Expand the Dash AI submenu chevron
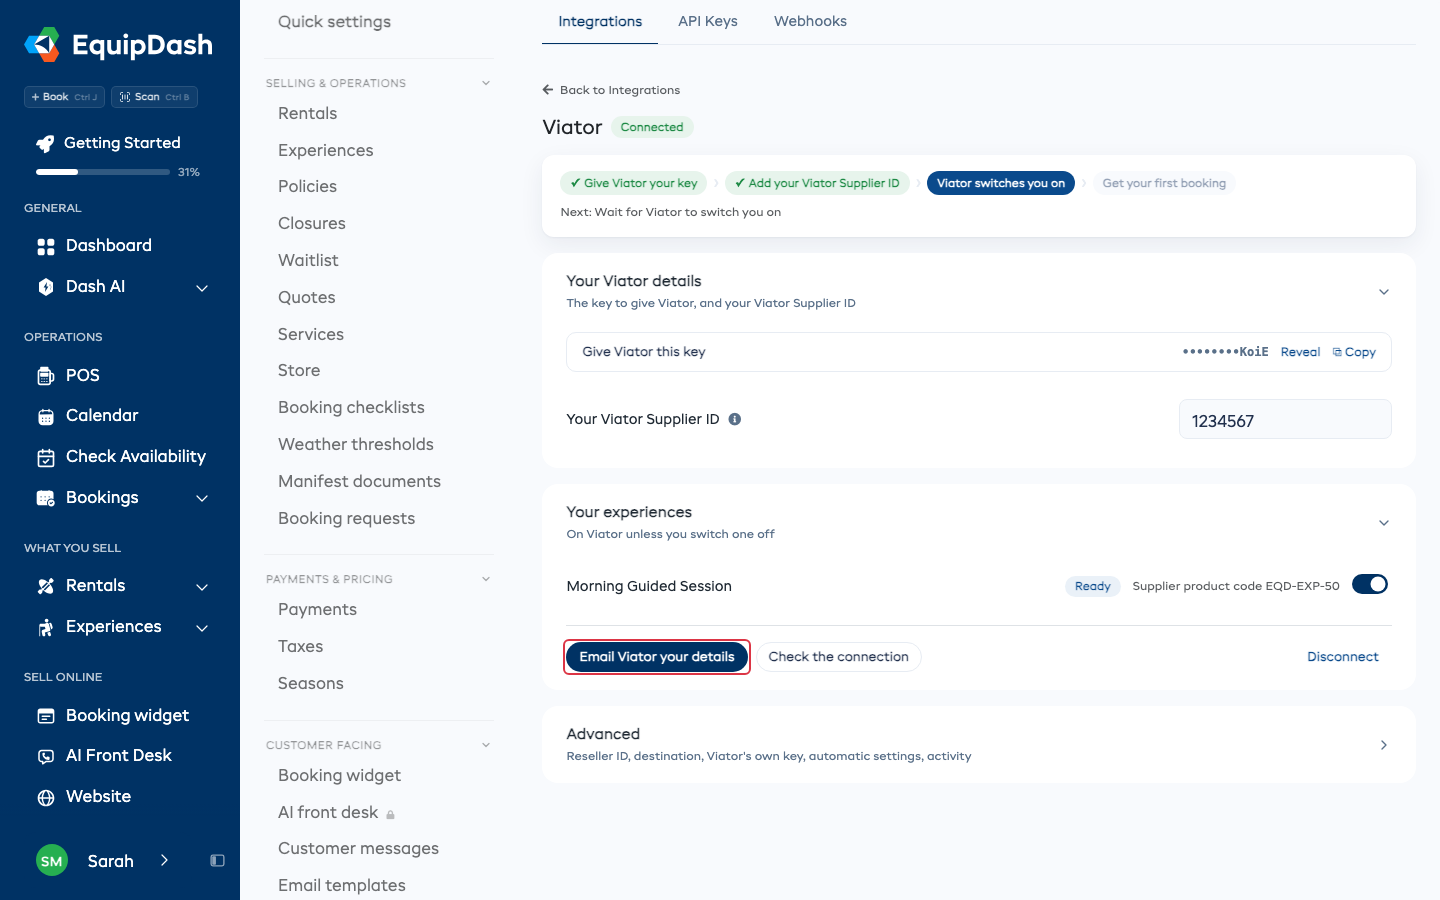This screenshot has width=1440, height=900. pos(202,288)
